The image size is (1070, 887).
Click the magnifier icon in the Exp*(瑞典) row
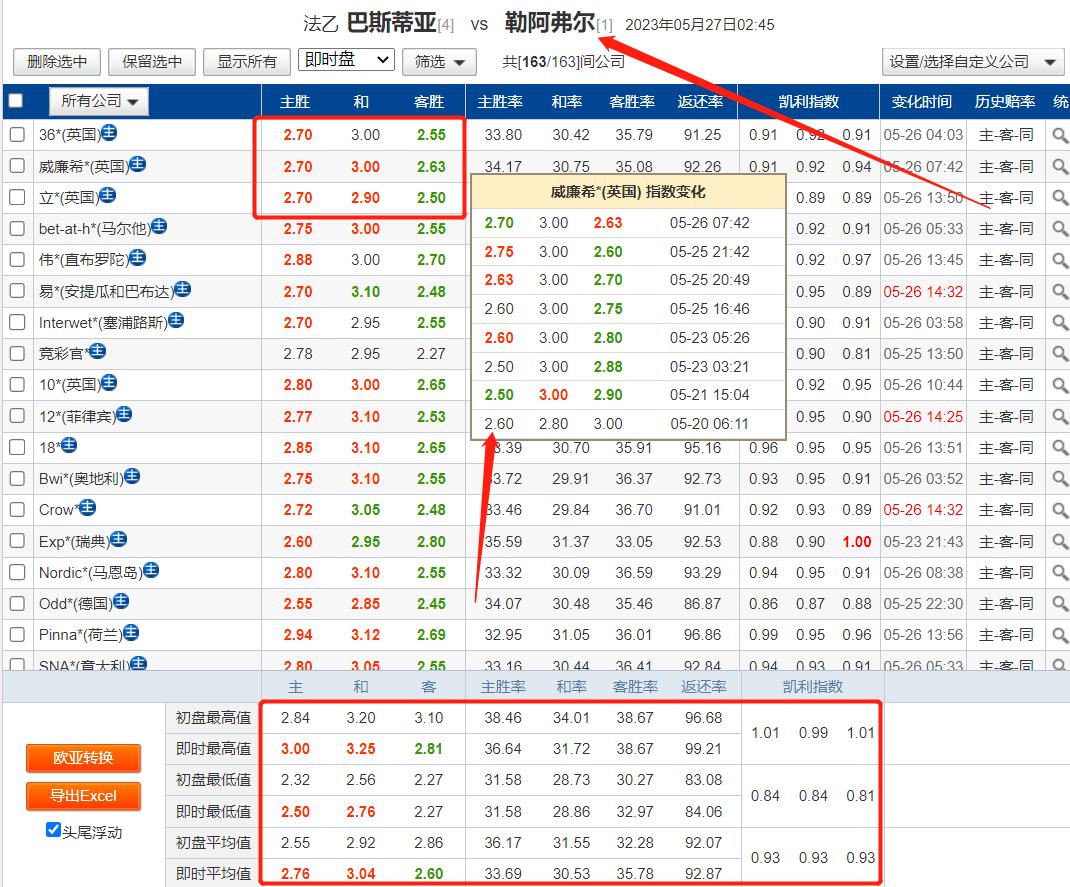pyautogui.click(x=1060, y=542)
